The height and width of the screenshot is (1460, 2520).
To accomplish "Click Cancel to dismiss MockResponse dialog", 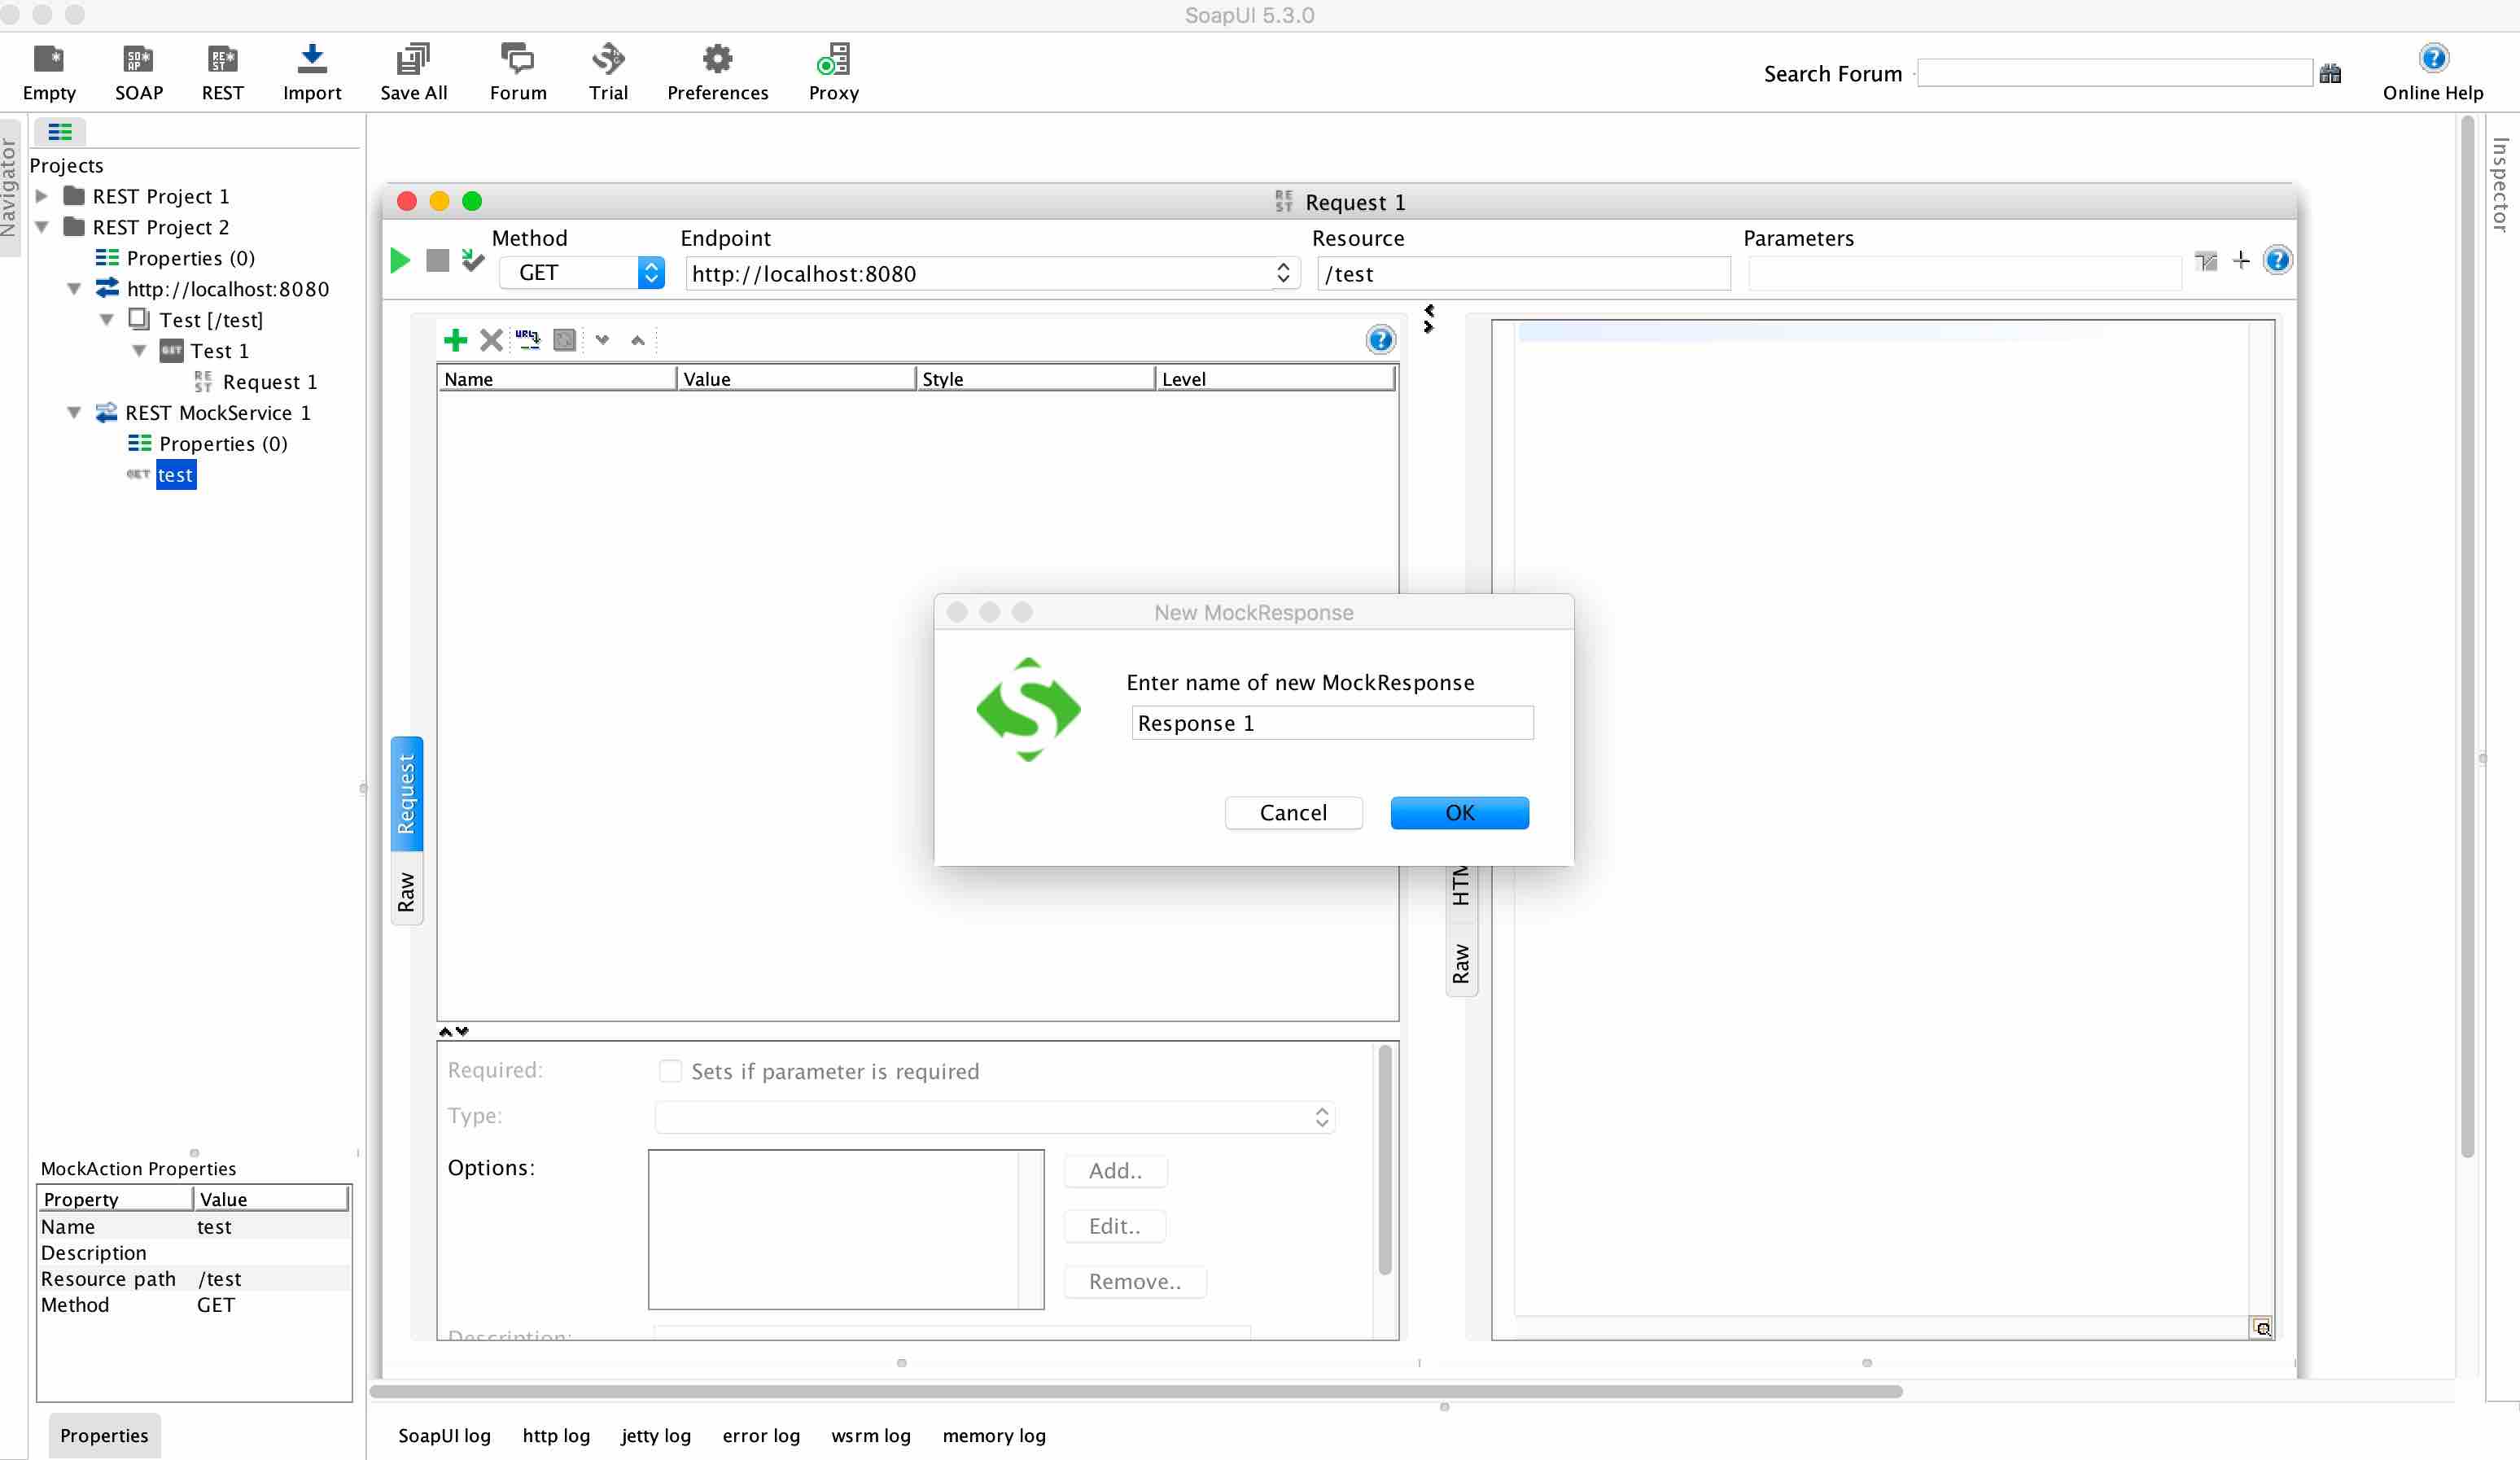I will pos(1293,811).
